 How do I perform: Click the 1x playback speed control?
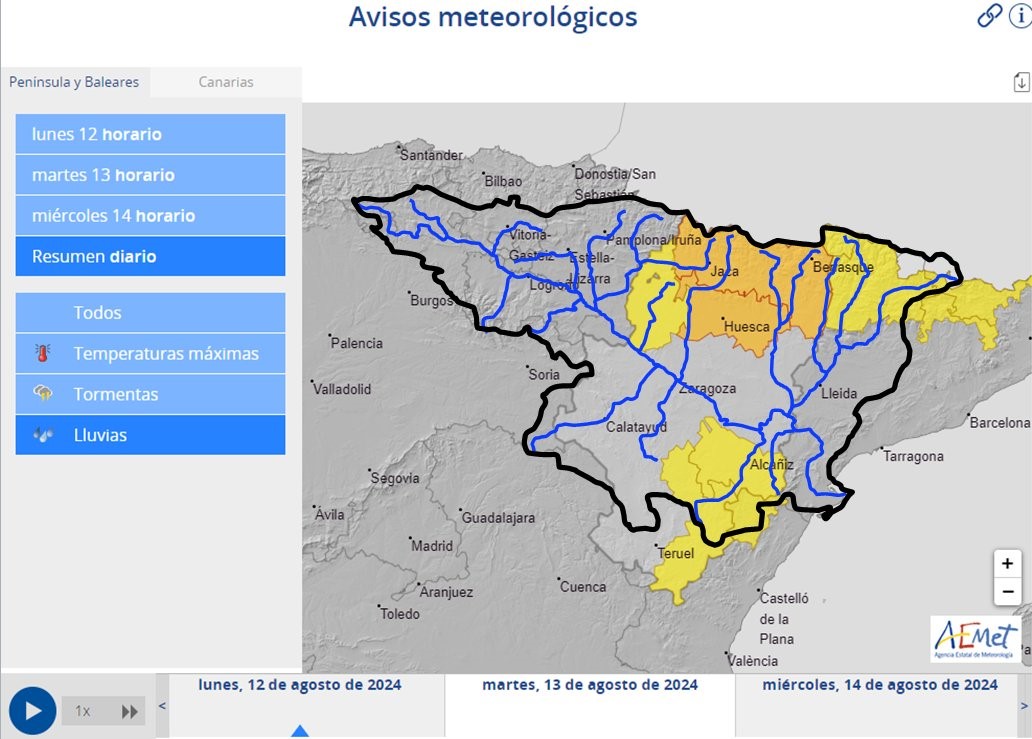pyautogui.click(x=81, y=711)
